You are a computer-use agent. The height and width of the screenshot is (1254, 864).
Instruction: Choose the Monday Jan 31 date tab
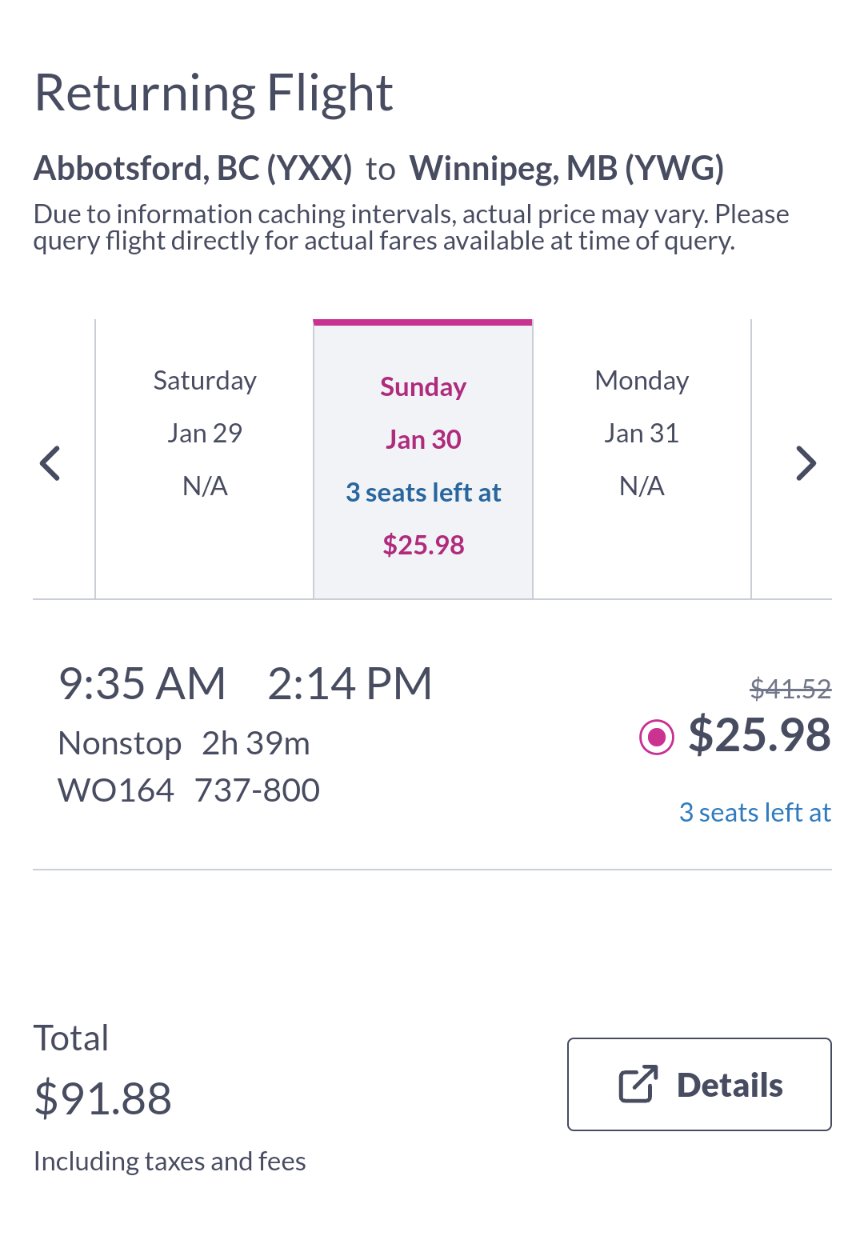pos(642,459)
